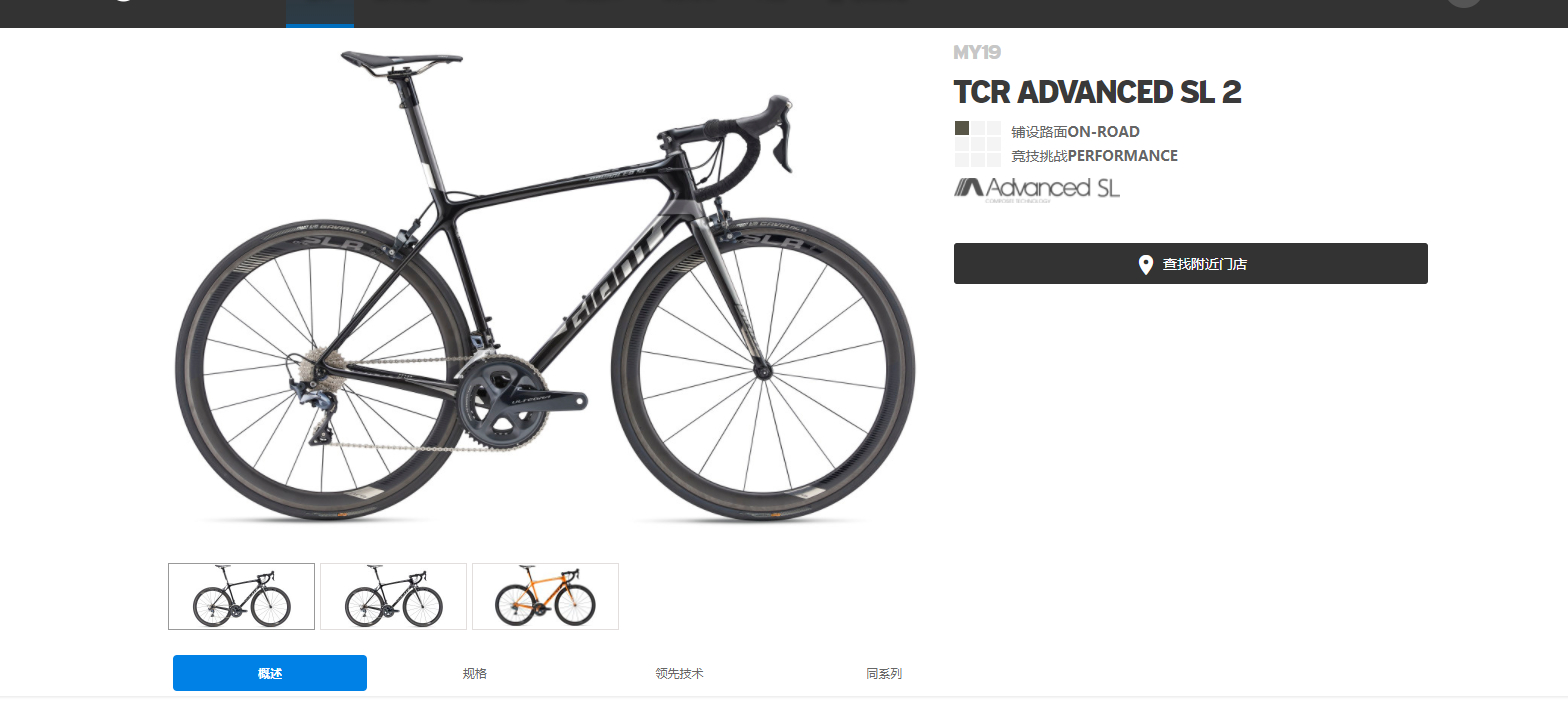Click the partially visible circular icon top right

1464,3
